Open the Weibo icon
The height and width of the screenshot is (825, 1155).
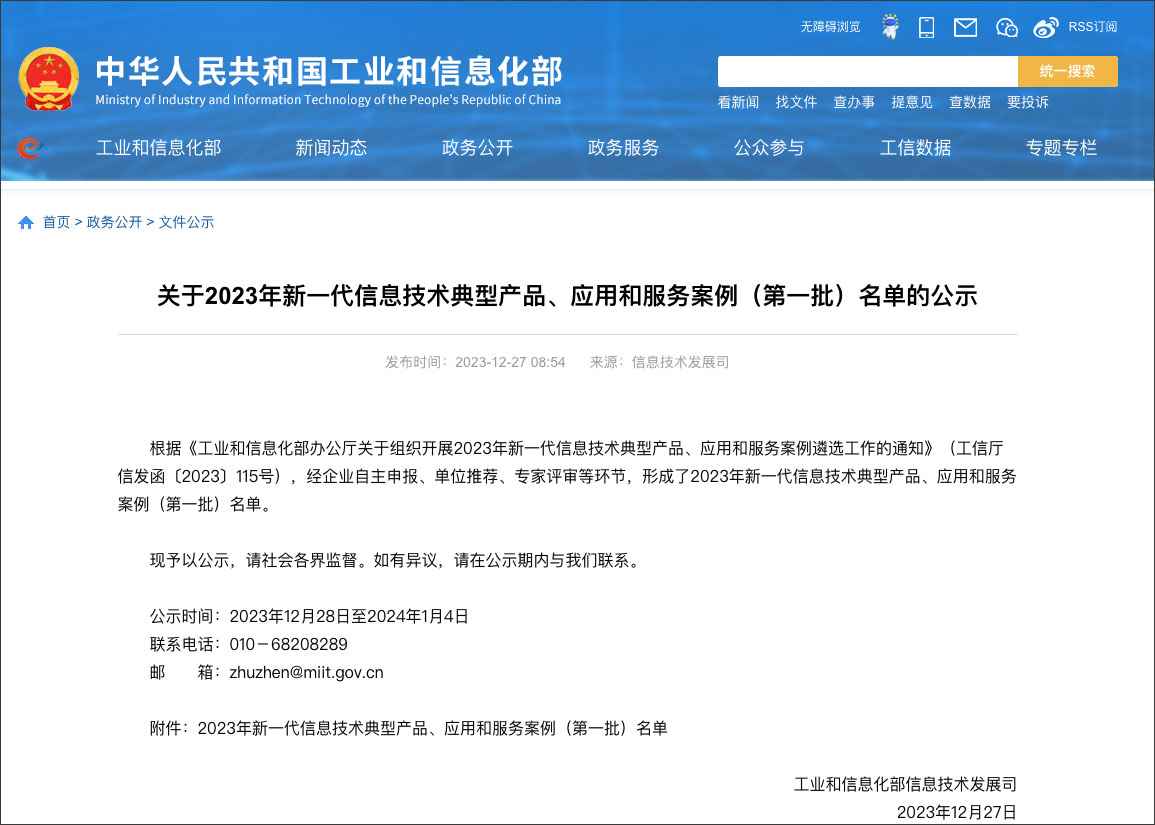point(1044,27)
